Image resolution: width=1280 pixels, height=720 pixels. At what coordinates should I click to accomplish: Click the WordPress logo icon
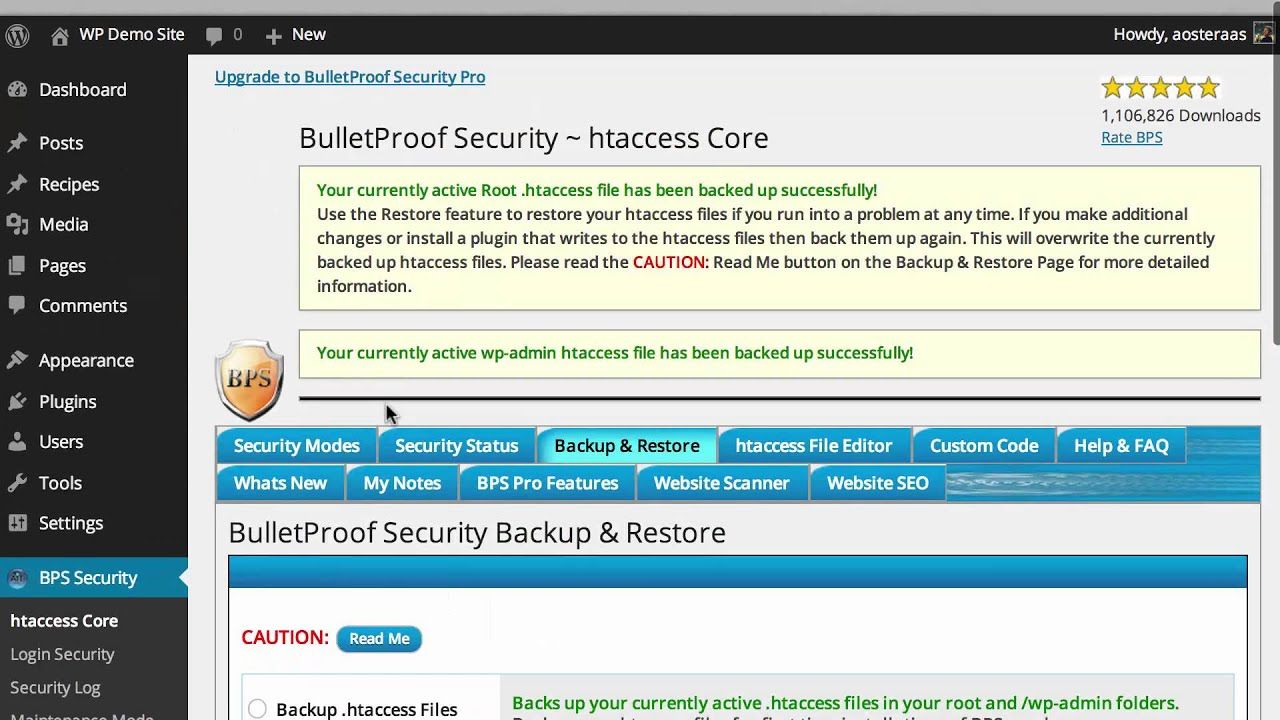click(18, 36)
